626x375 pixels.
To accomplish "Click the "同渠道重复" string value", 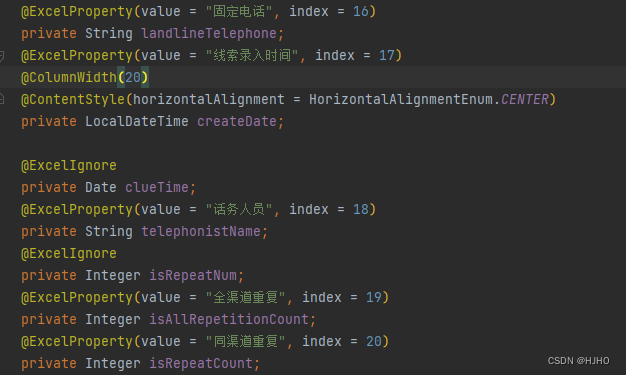I will [x=245, y=341].
